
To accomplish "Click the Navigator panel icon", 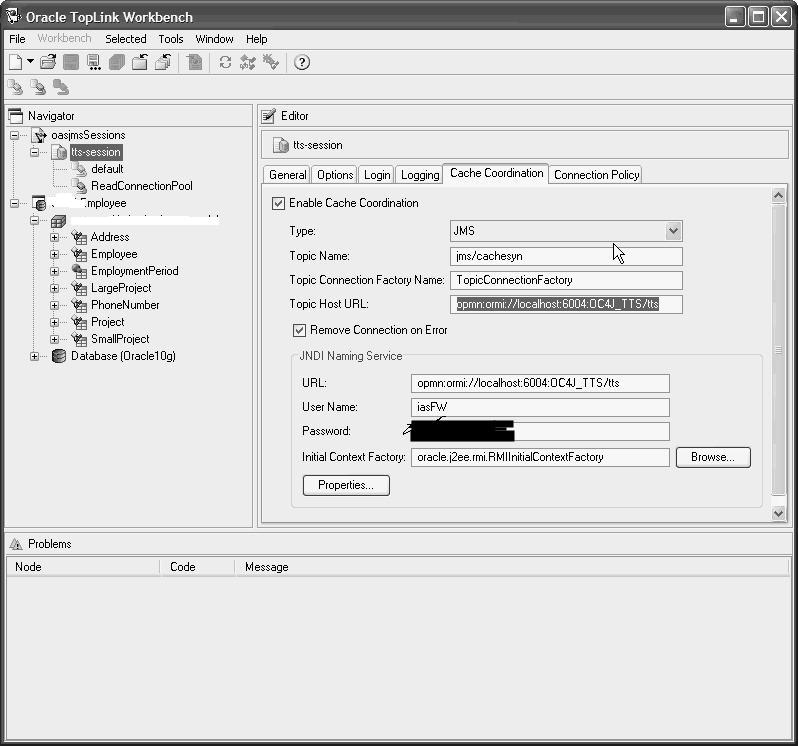I will coord(16,116).
